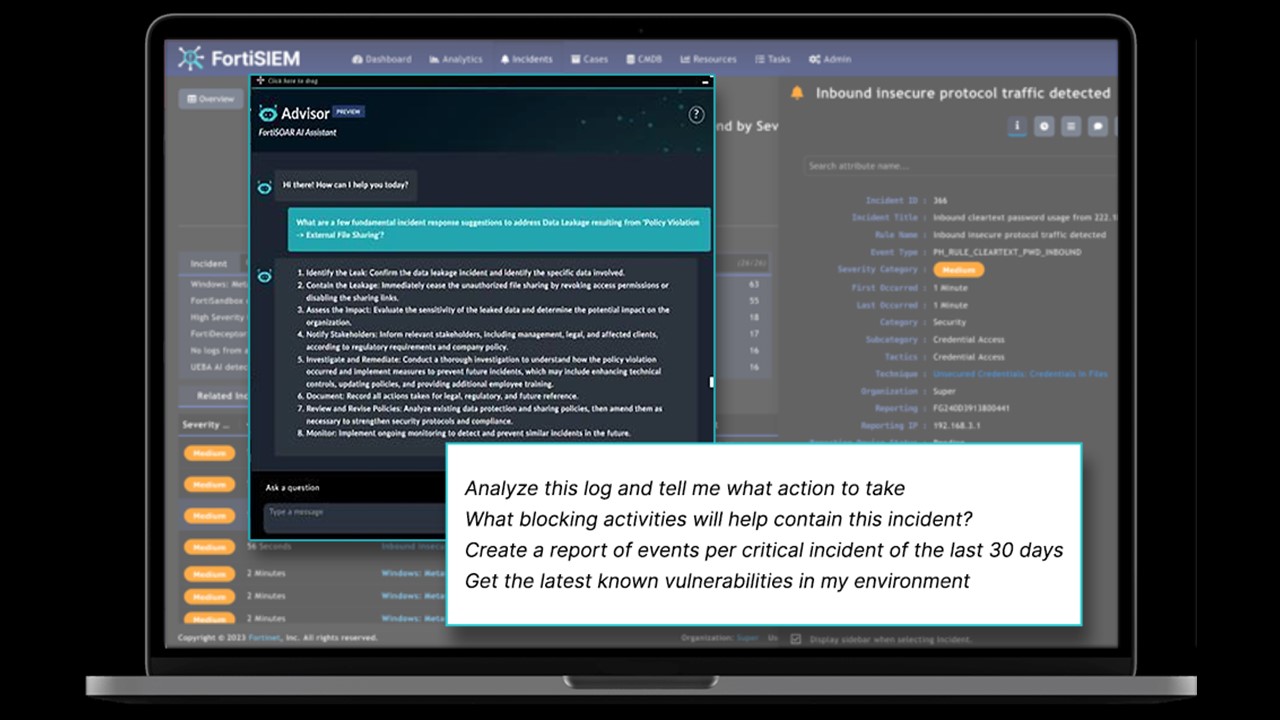Click the Medium severity badge in the incident details

point(958,270)
